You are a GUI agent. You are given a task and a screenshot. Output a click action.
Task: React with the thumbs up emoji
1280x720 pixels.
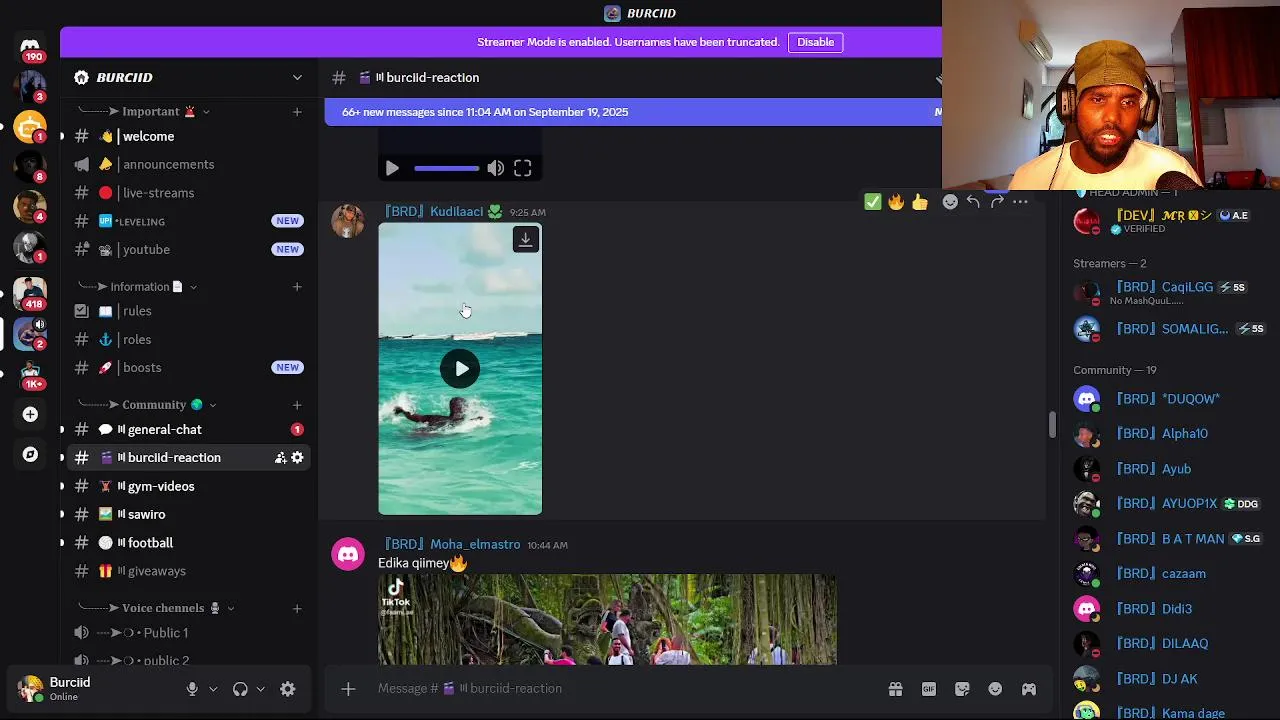919,202
